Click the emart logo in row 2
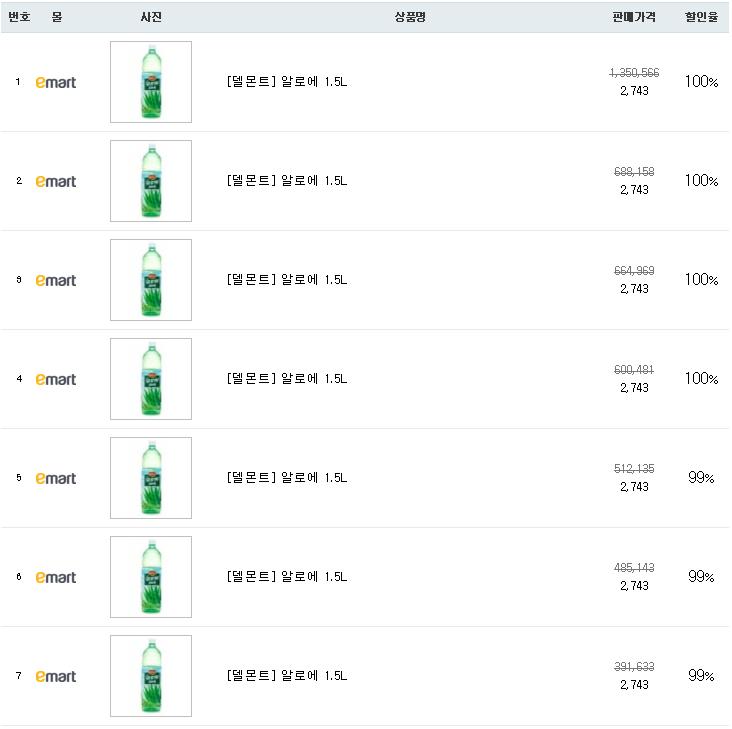Screen dimensions: 732x729 pyautogui.click(x=56, y=181)
